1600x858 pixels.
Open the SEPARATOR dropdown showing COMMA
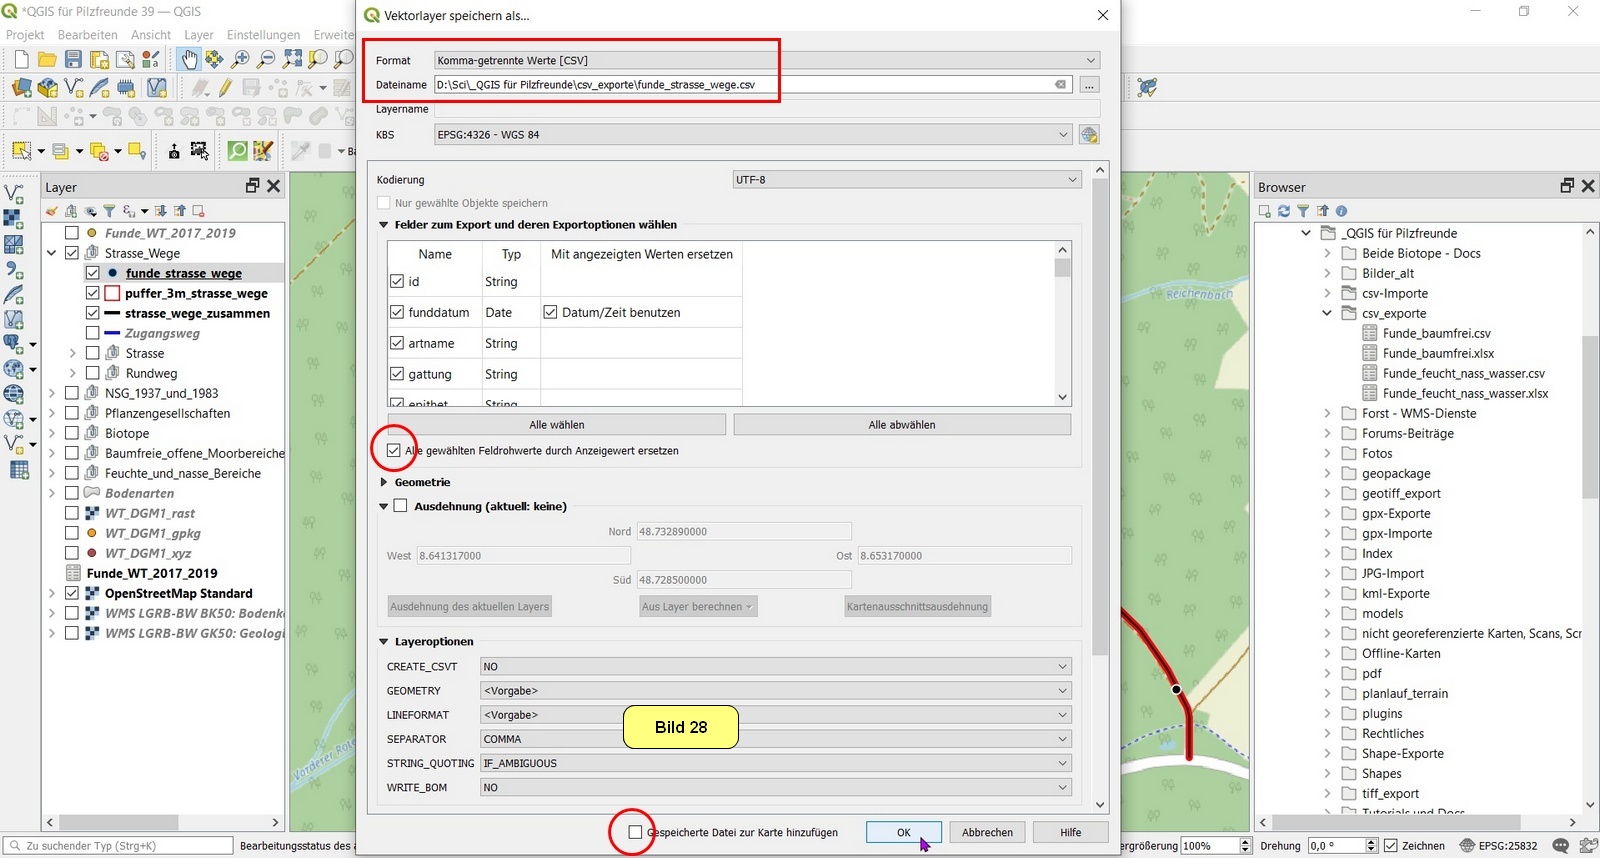(775, 739)
